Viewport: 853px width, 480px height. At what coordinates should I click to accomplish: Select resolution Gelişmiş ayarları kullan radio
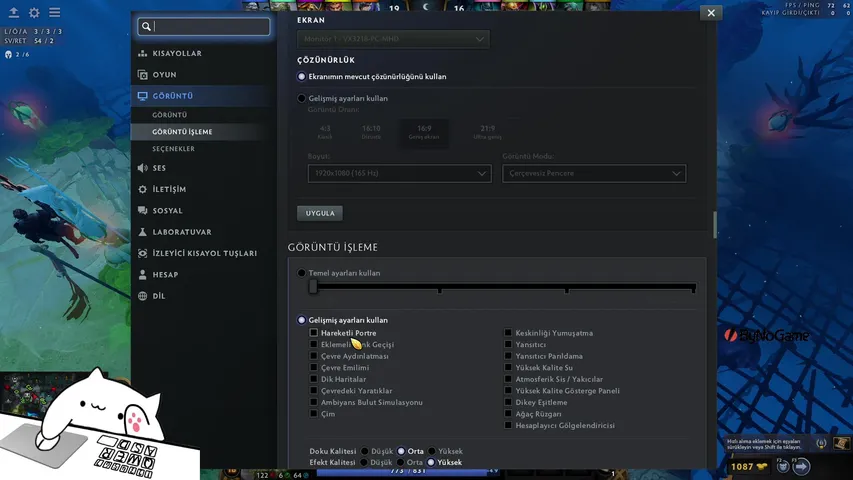coord(301,99)
